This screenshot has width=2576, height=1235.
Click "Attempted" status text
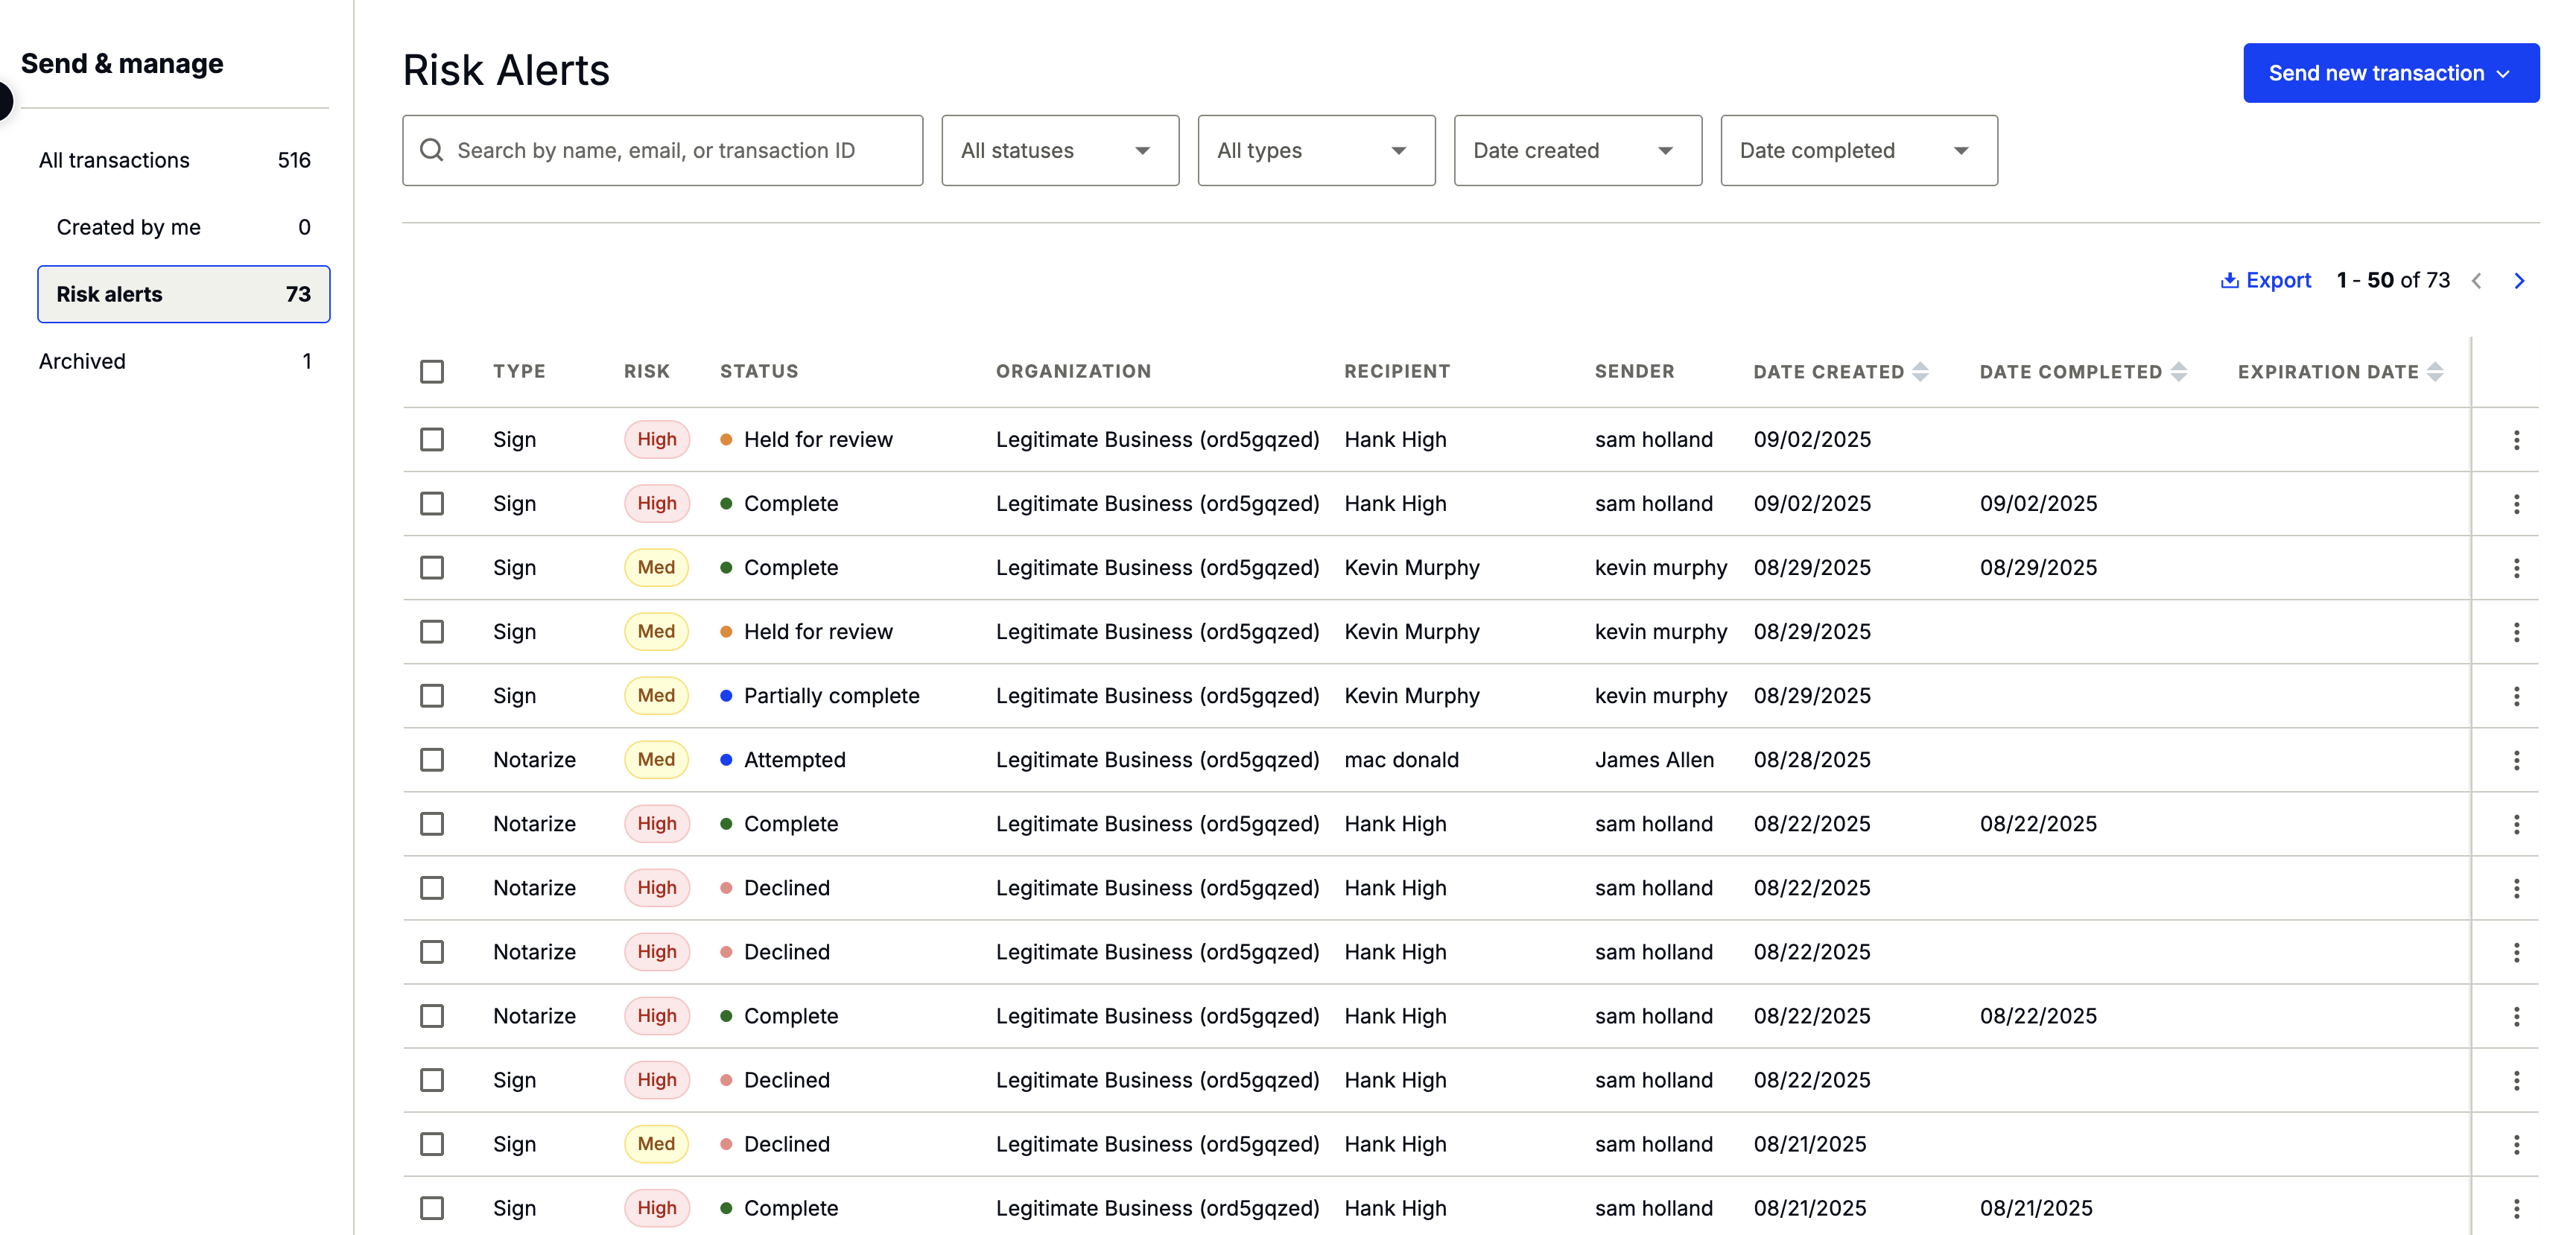pos(794,760)
